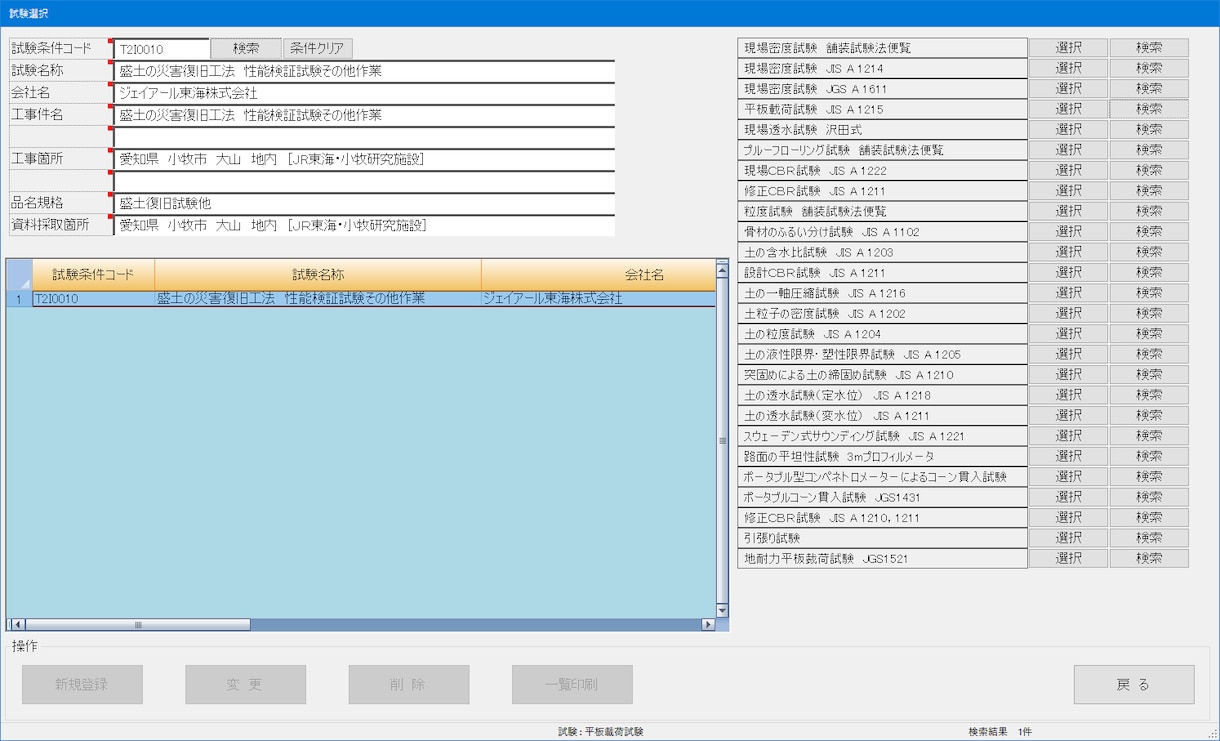This screenshot has width=1220, height=741.
Task: Select grid row 1 by its row number
Action: tap(19, 299)
